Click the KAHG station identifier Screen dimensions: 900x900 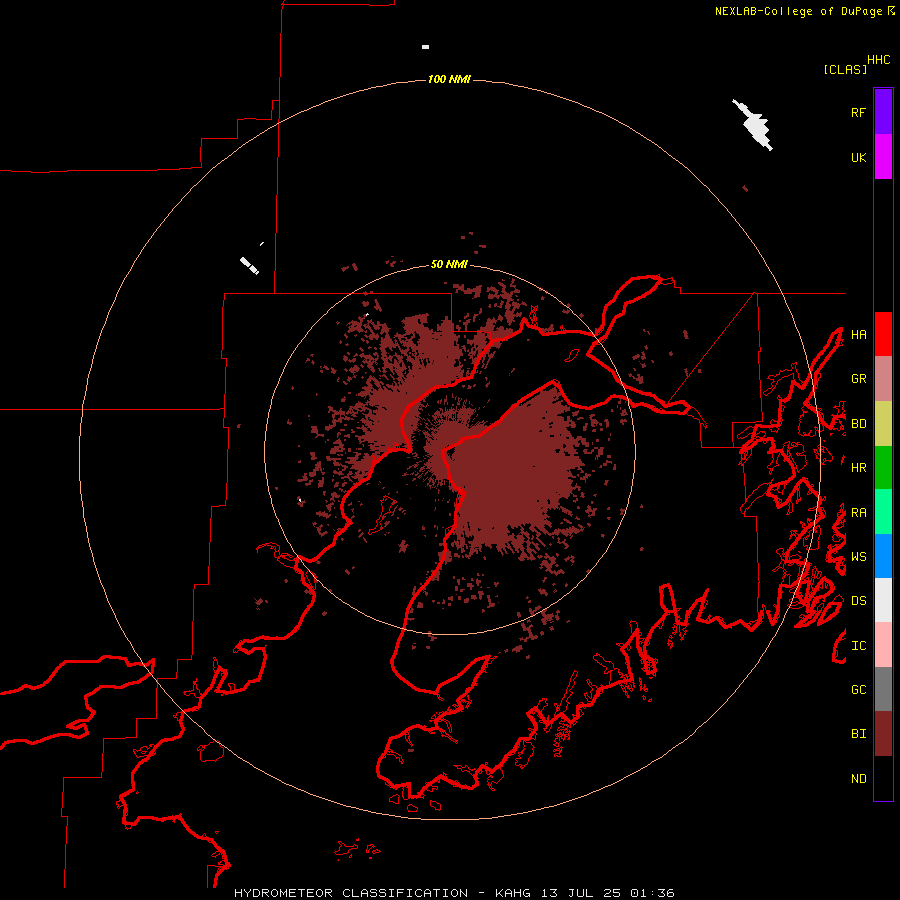(x=513, y=893)
